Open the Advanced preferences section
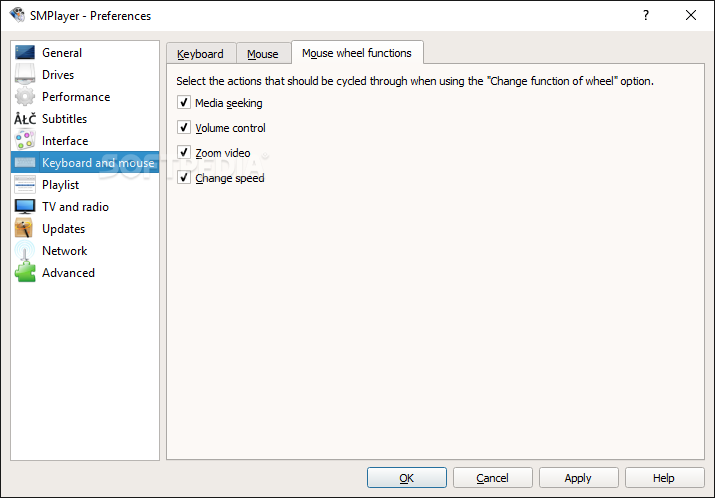Screen dimensions: 715x498 85,272
